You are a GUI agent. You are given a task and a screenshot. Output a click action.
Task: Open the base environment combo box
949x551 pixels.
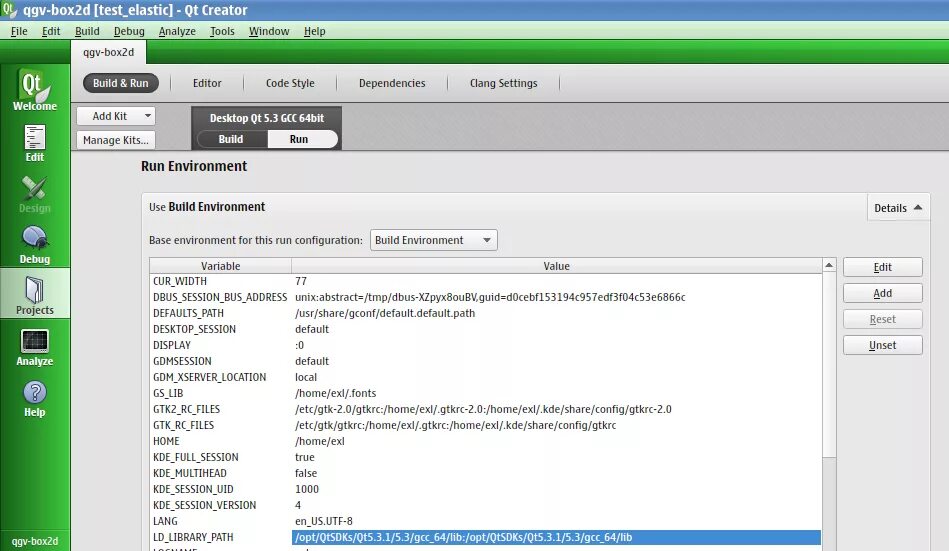point(433,240)
